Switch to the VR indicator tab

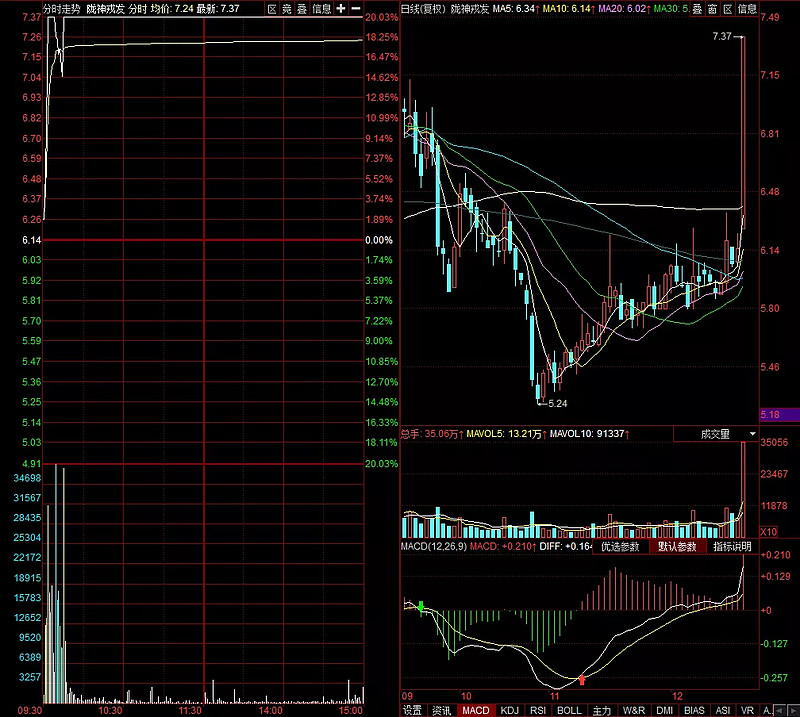point(747,710)
